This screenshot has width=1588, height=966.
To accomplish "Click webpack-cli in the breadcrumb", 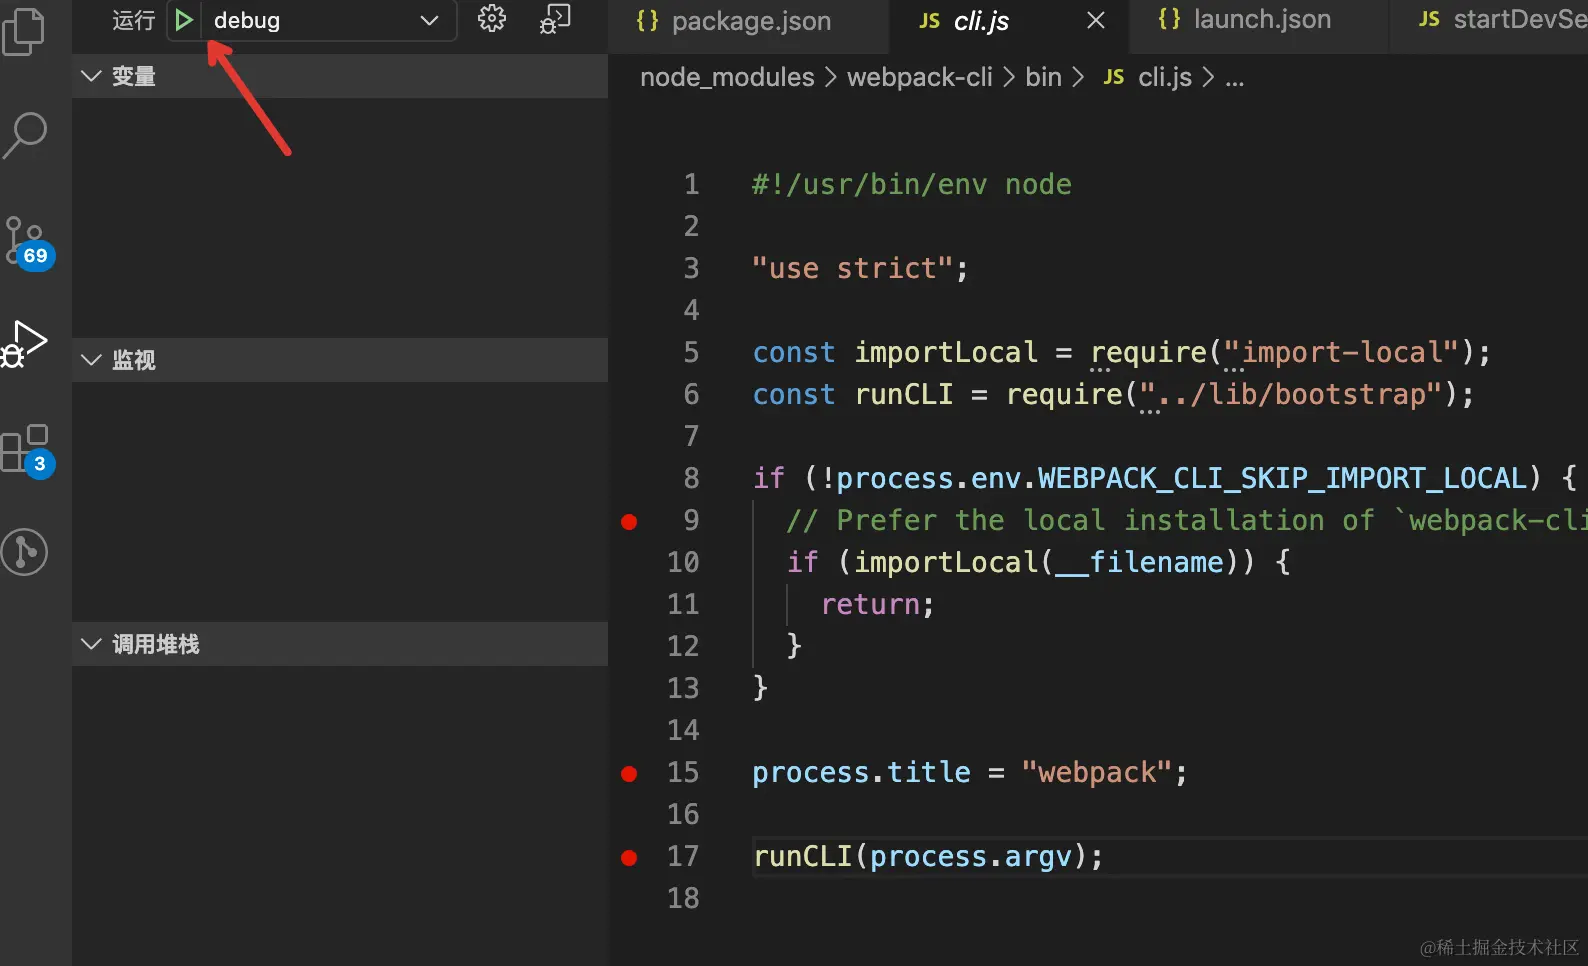I will (x=920, y=77).
